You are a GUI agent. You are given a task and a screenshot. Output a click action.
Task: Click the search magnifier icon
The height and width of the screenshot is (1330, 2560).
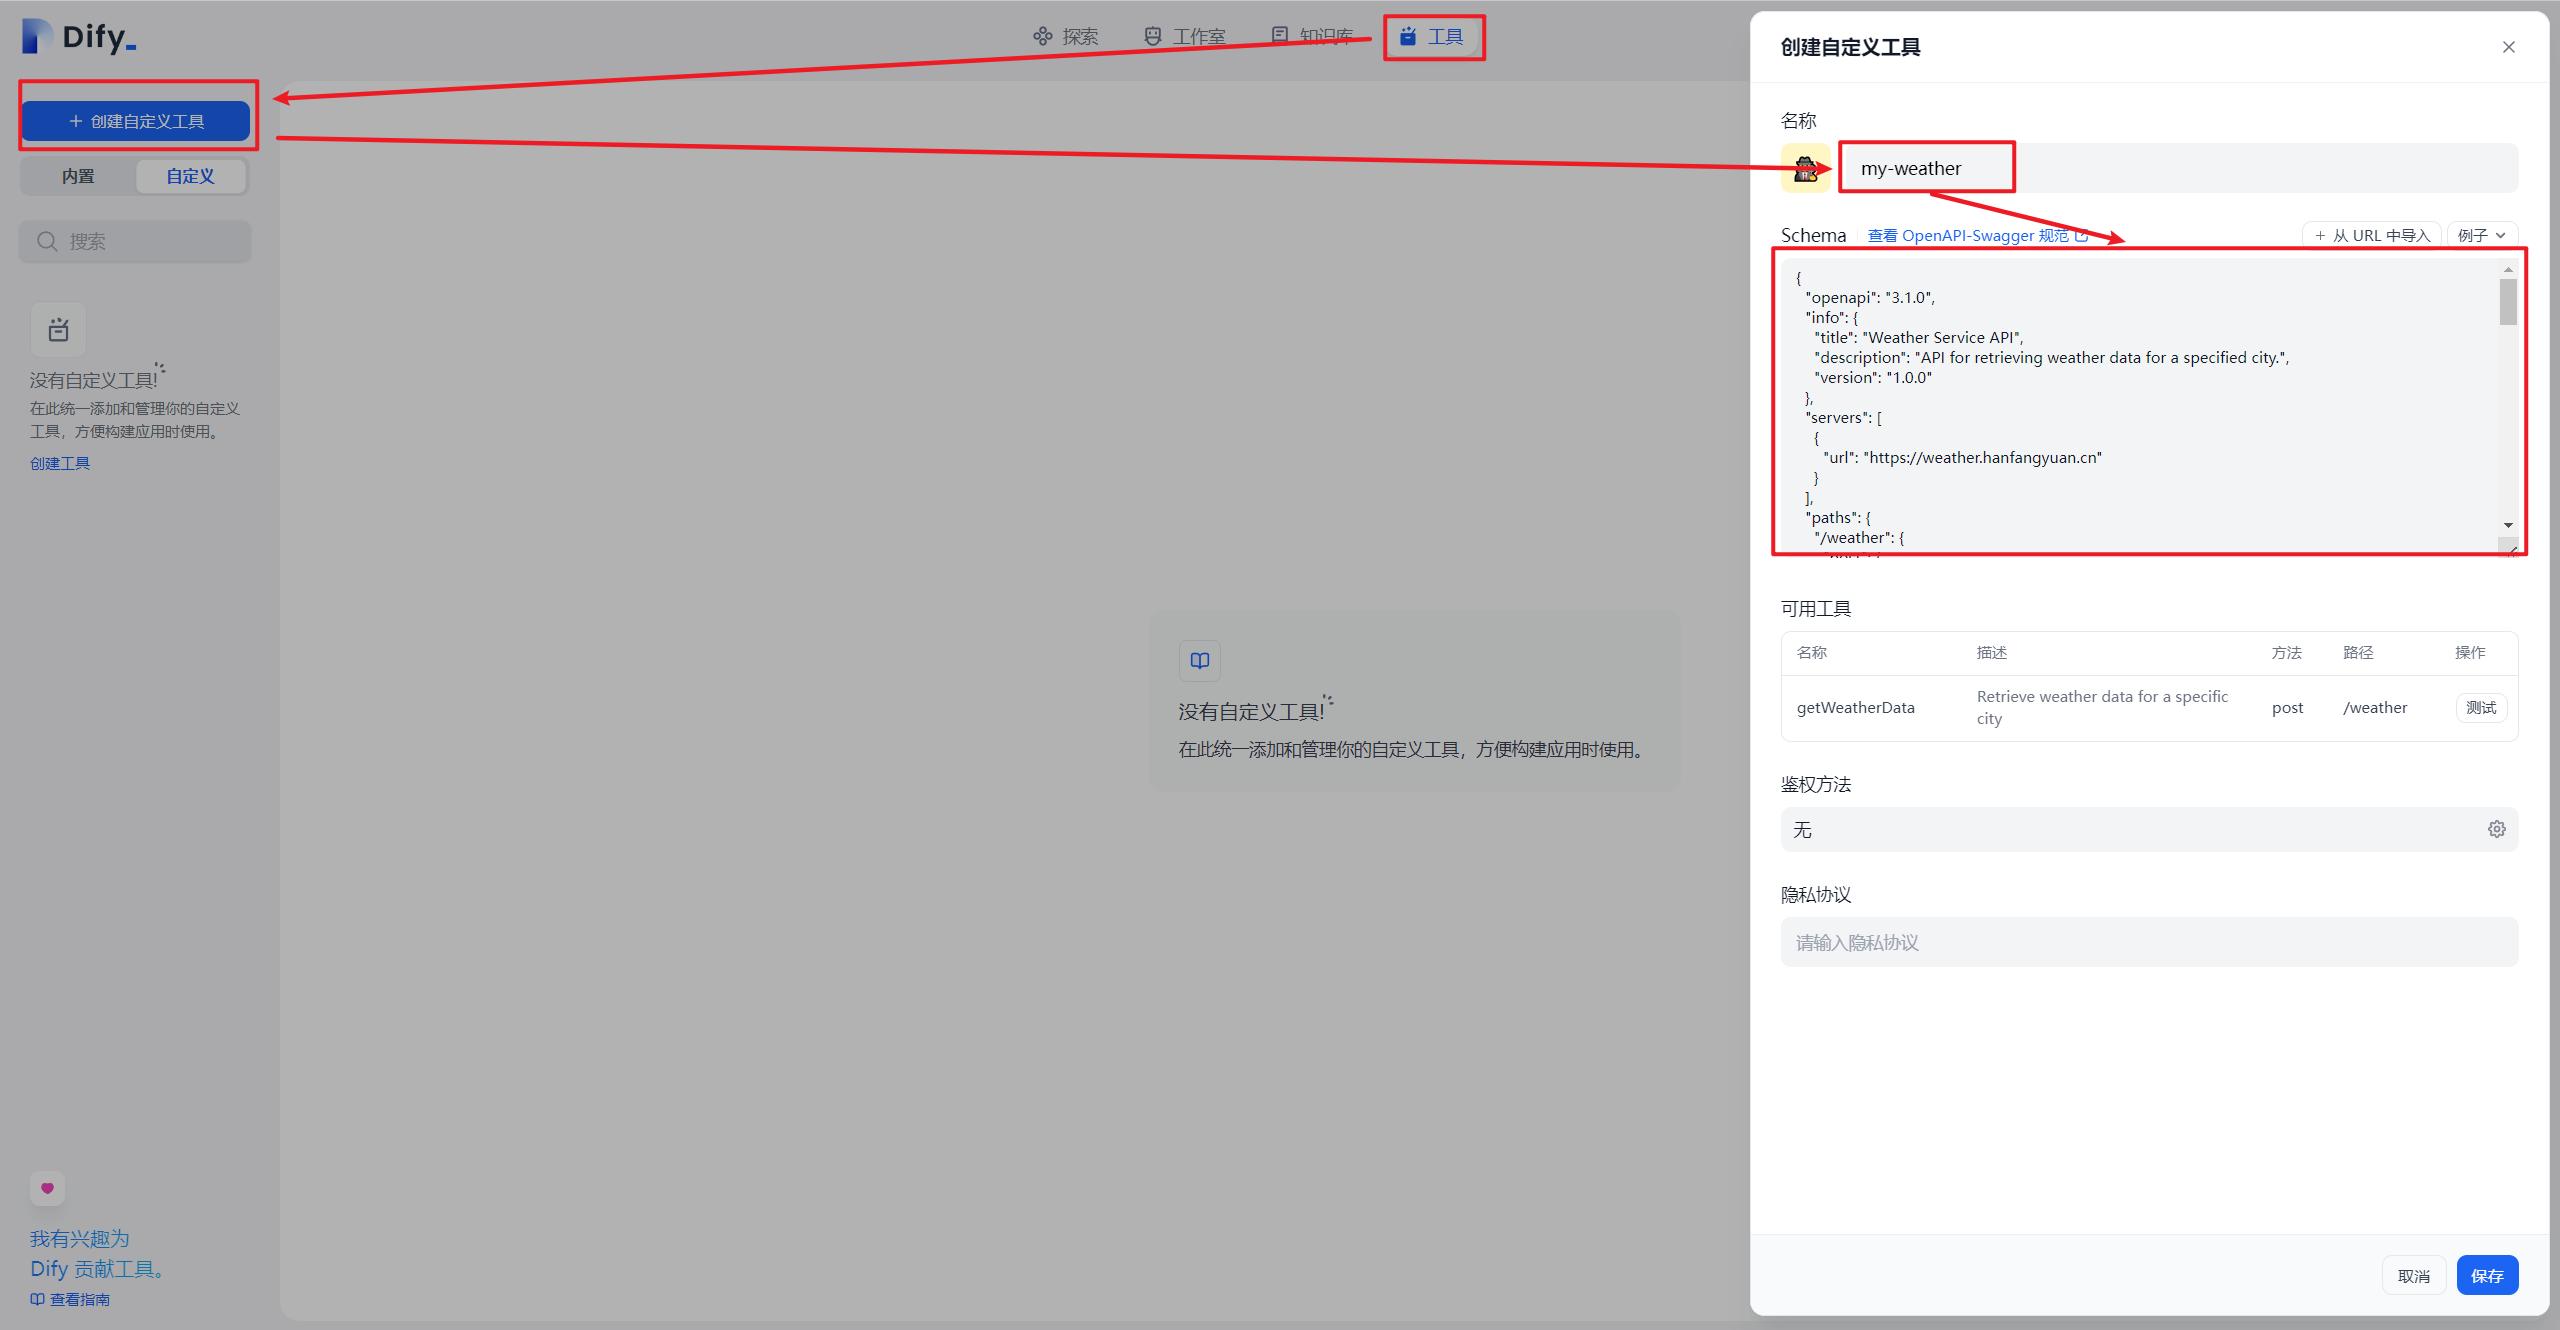[x=46, y=241]
